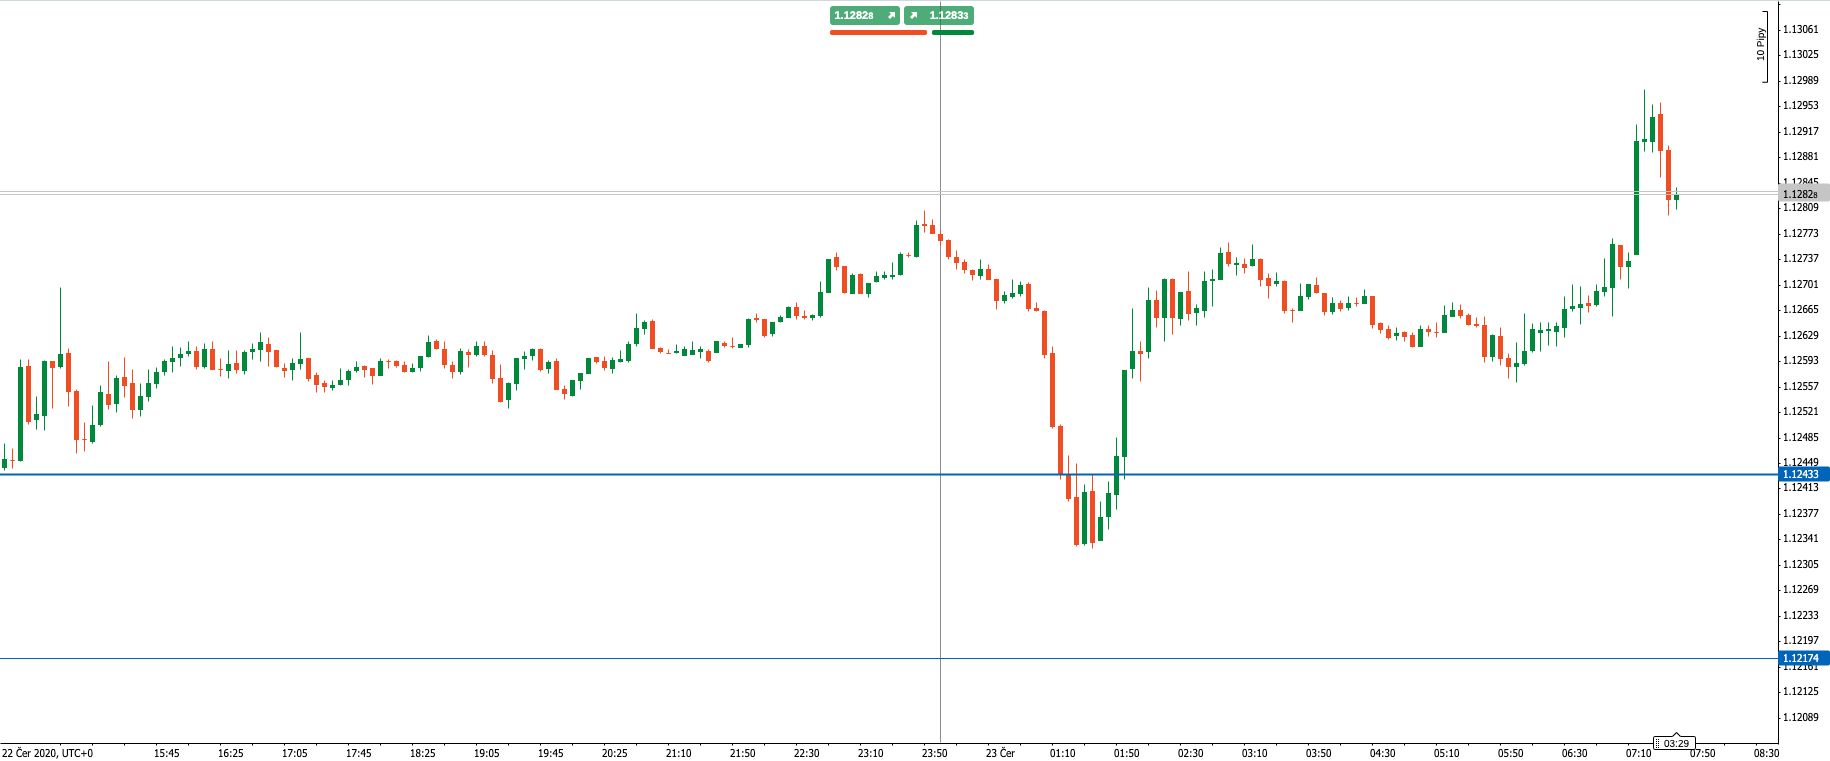Image resolution: width=1830 pixels, height=761 pixels.
Task: Select the blue 1.12174 price line tag
Action: (1804, 658)
